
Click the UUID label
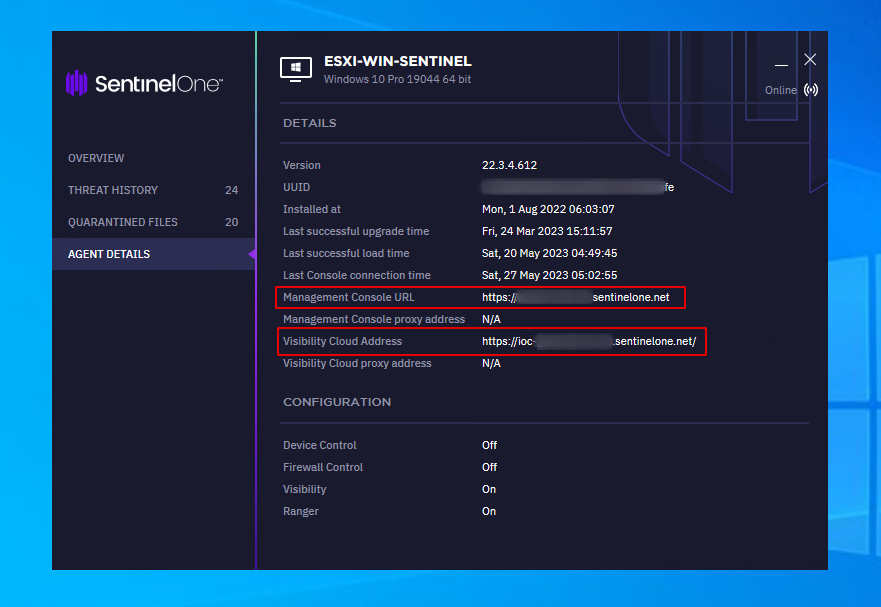(297, 187)
